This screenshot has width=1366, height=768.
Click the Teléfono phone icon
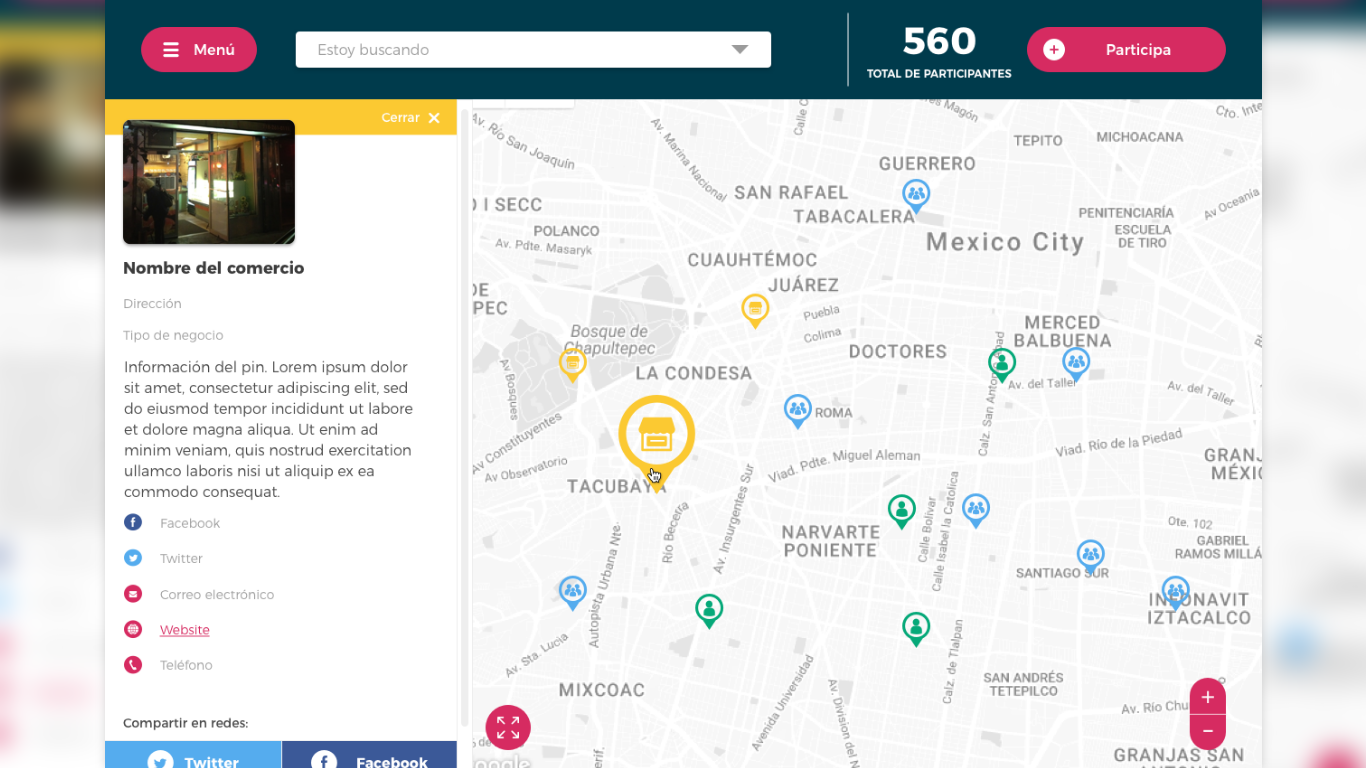(133, 665)
